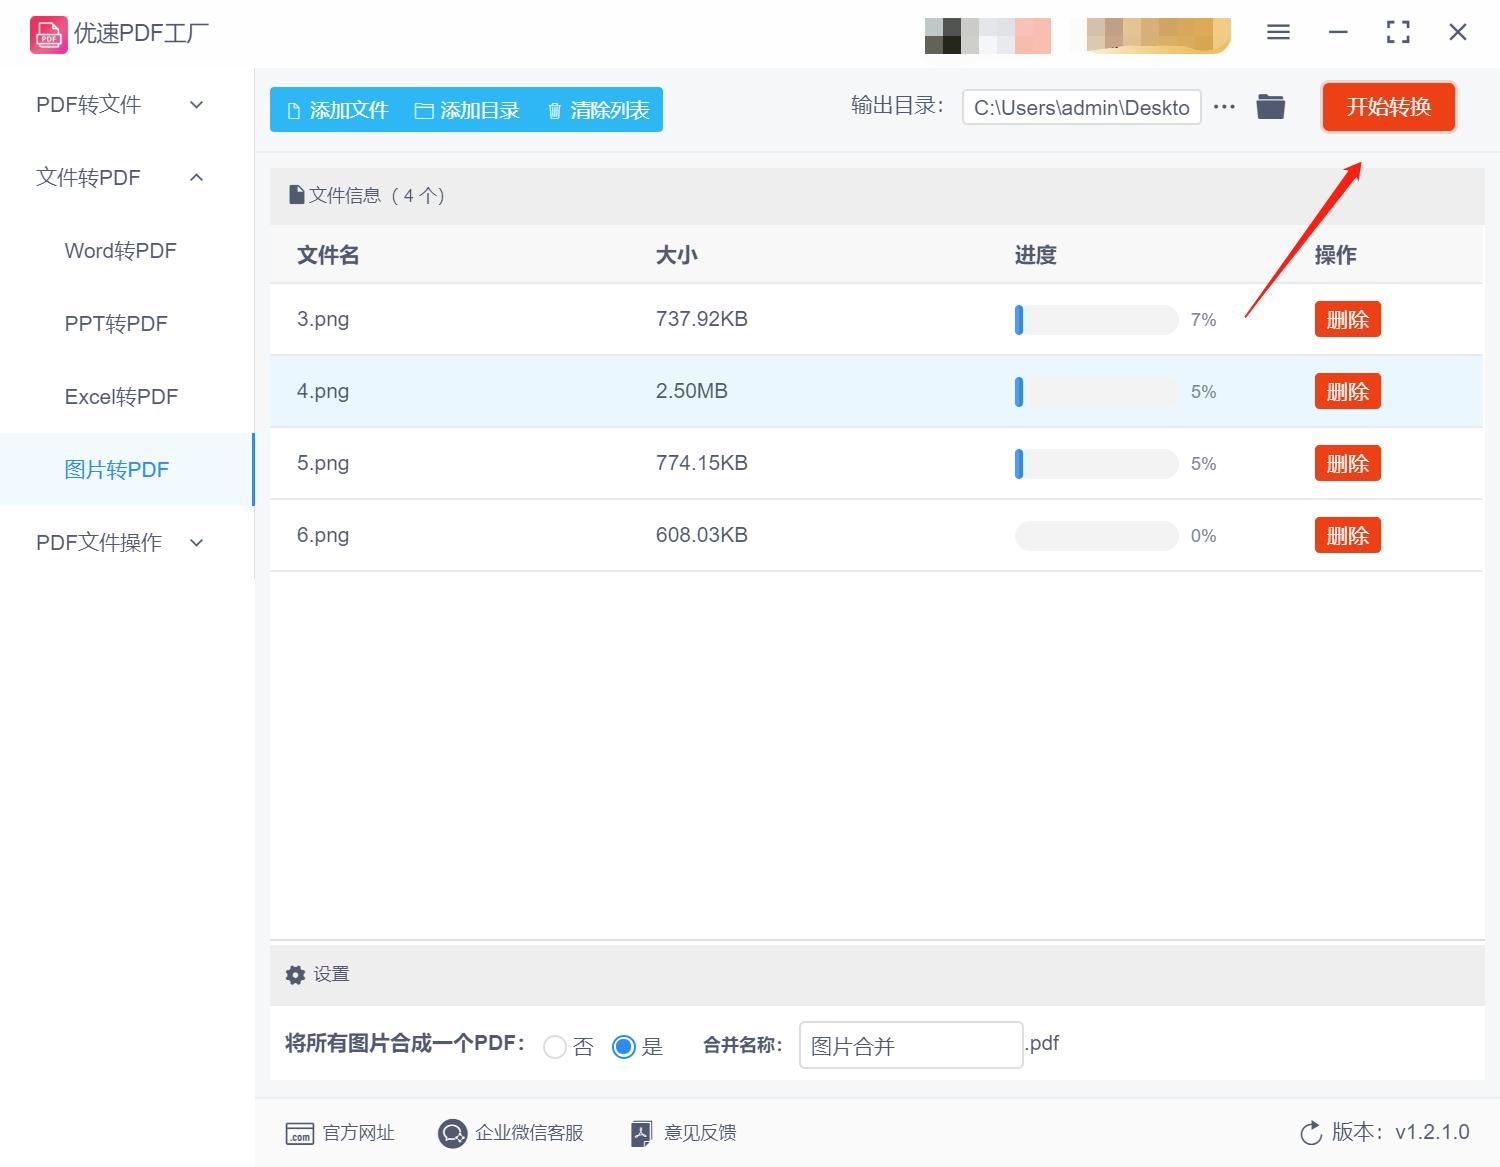Open the output directory folder icon

click(x=1270, y=106)
